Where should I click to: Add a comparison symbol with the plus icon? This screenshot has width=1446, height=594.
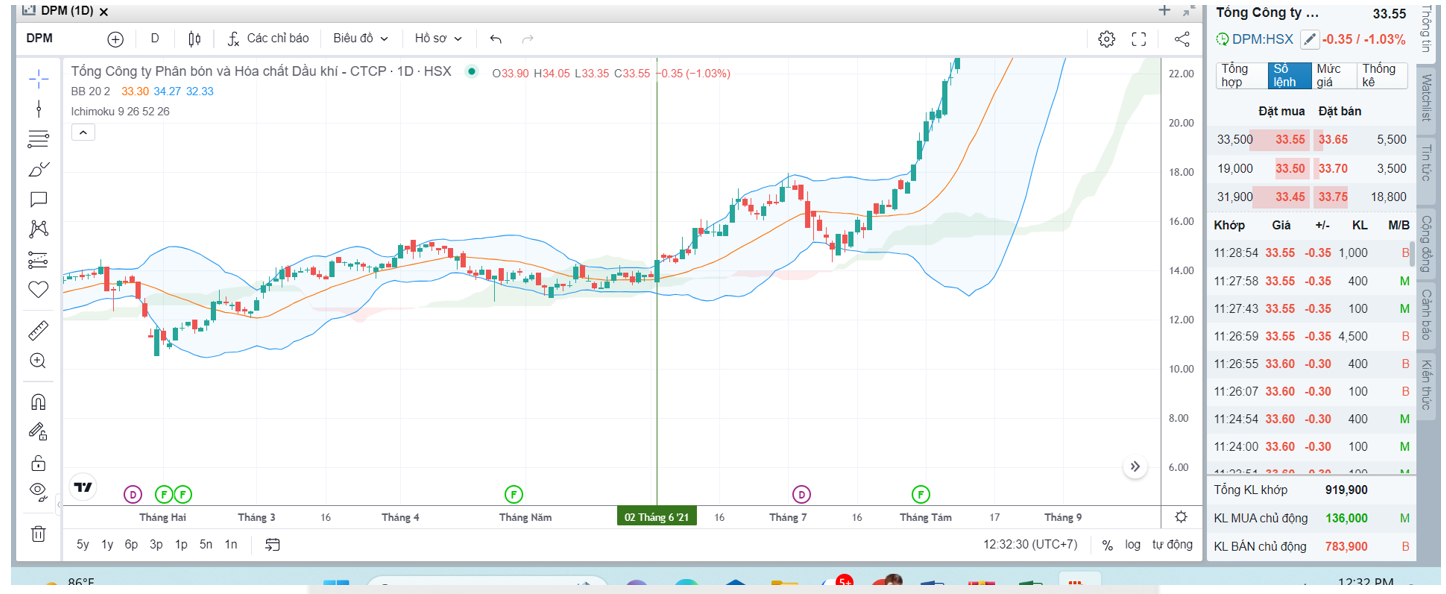point(115,39)
